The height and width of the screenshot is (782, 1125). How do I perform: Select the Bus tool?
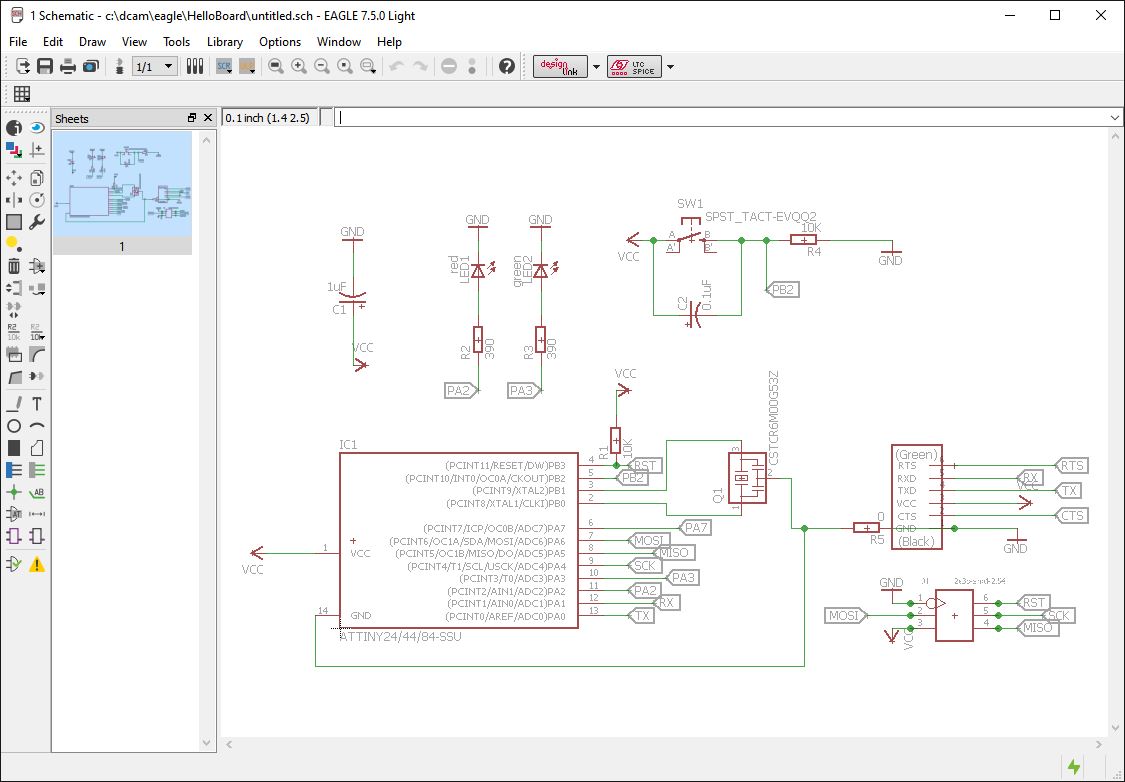pos(14,471)
